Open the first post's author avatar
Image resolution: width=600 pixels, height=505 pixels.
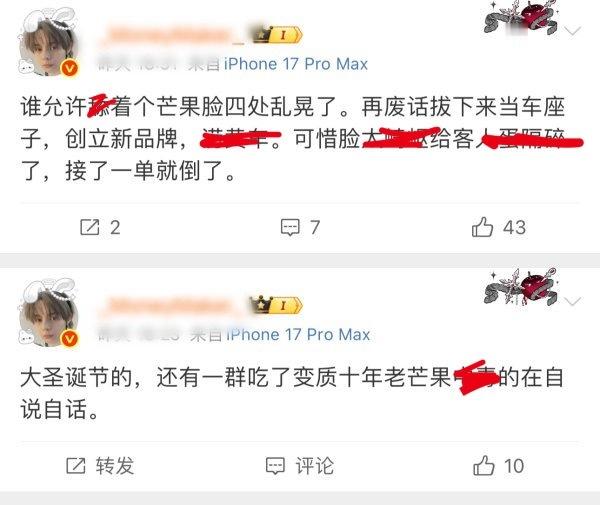[49, 44]
